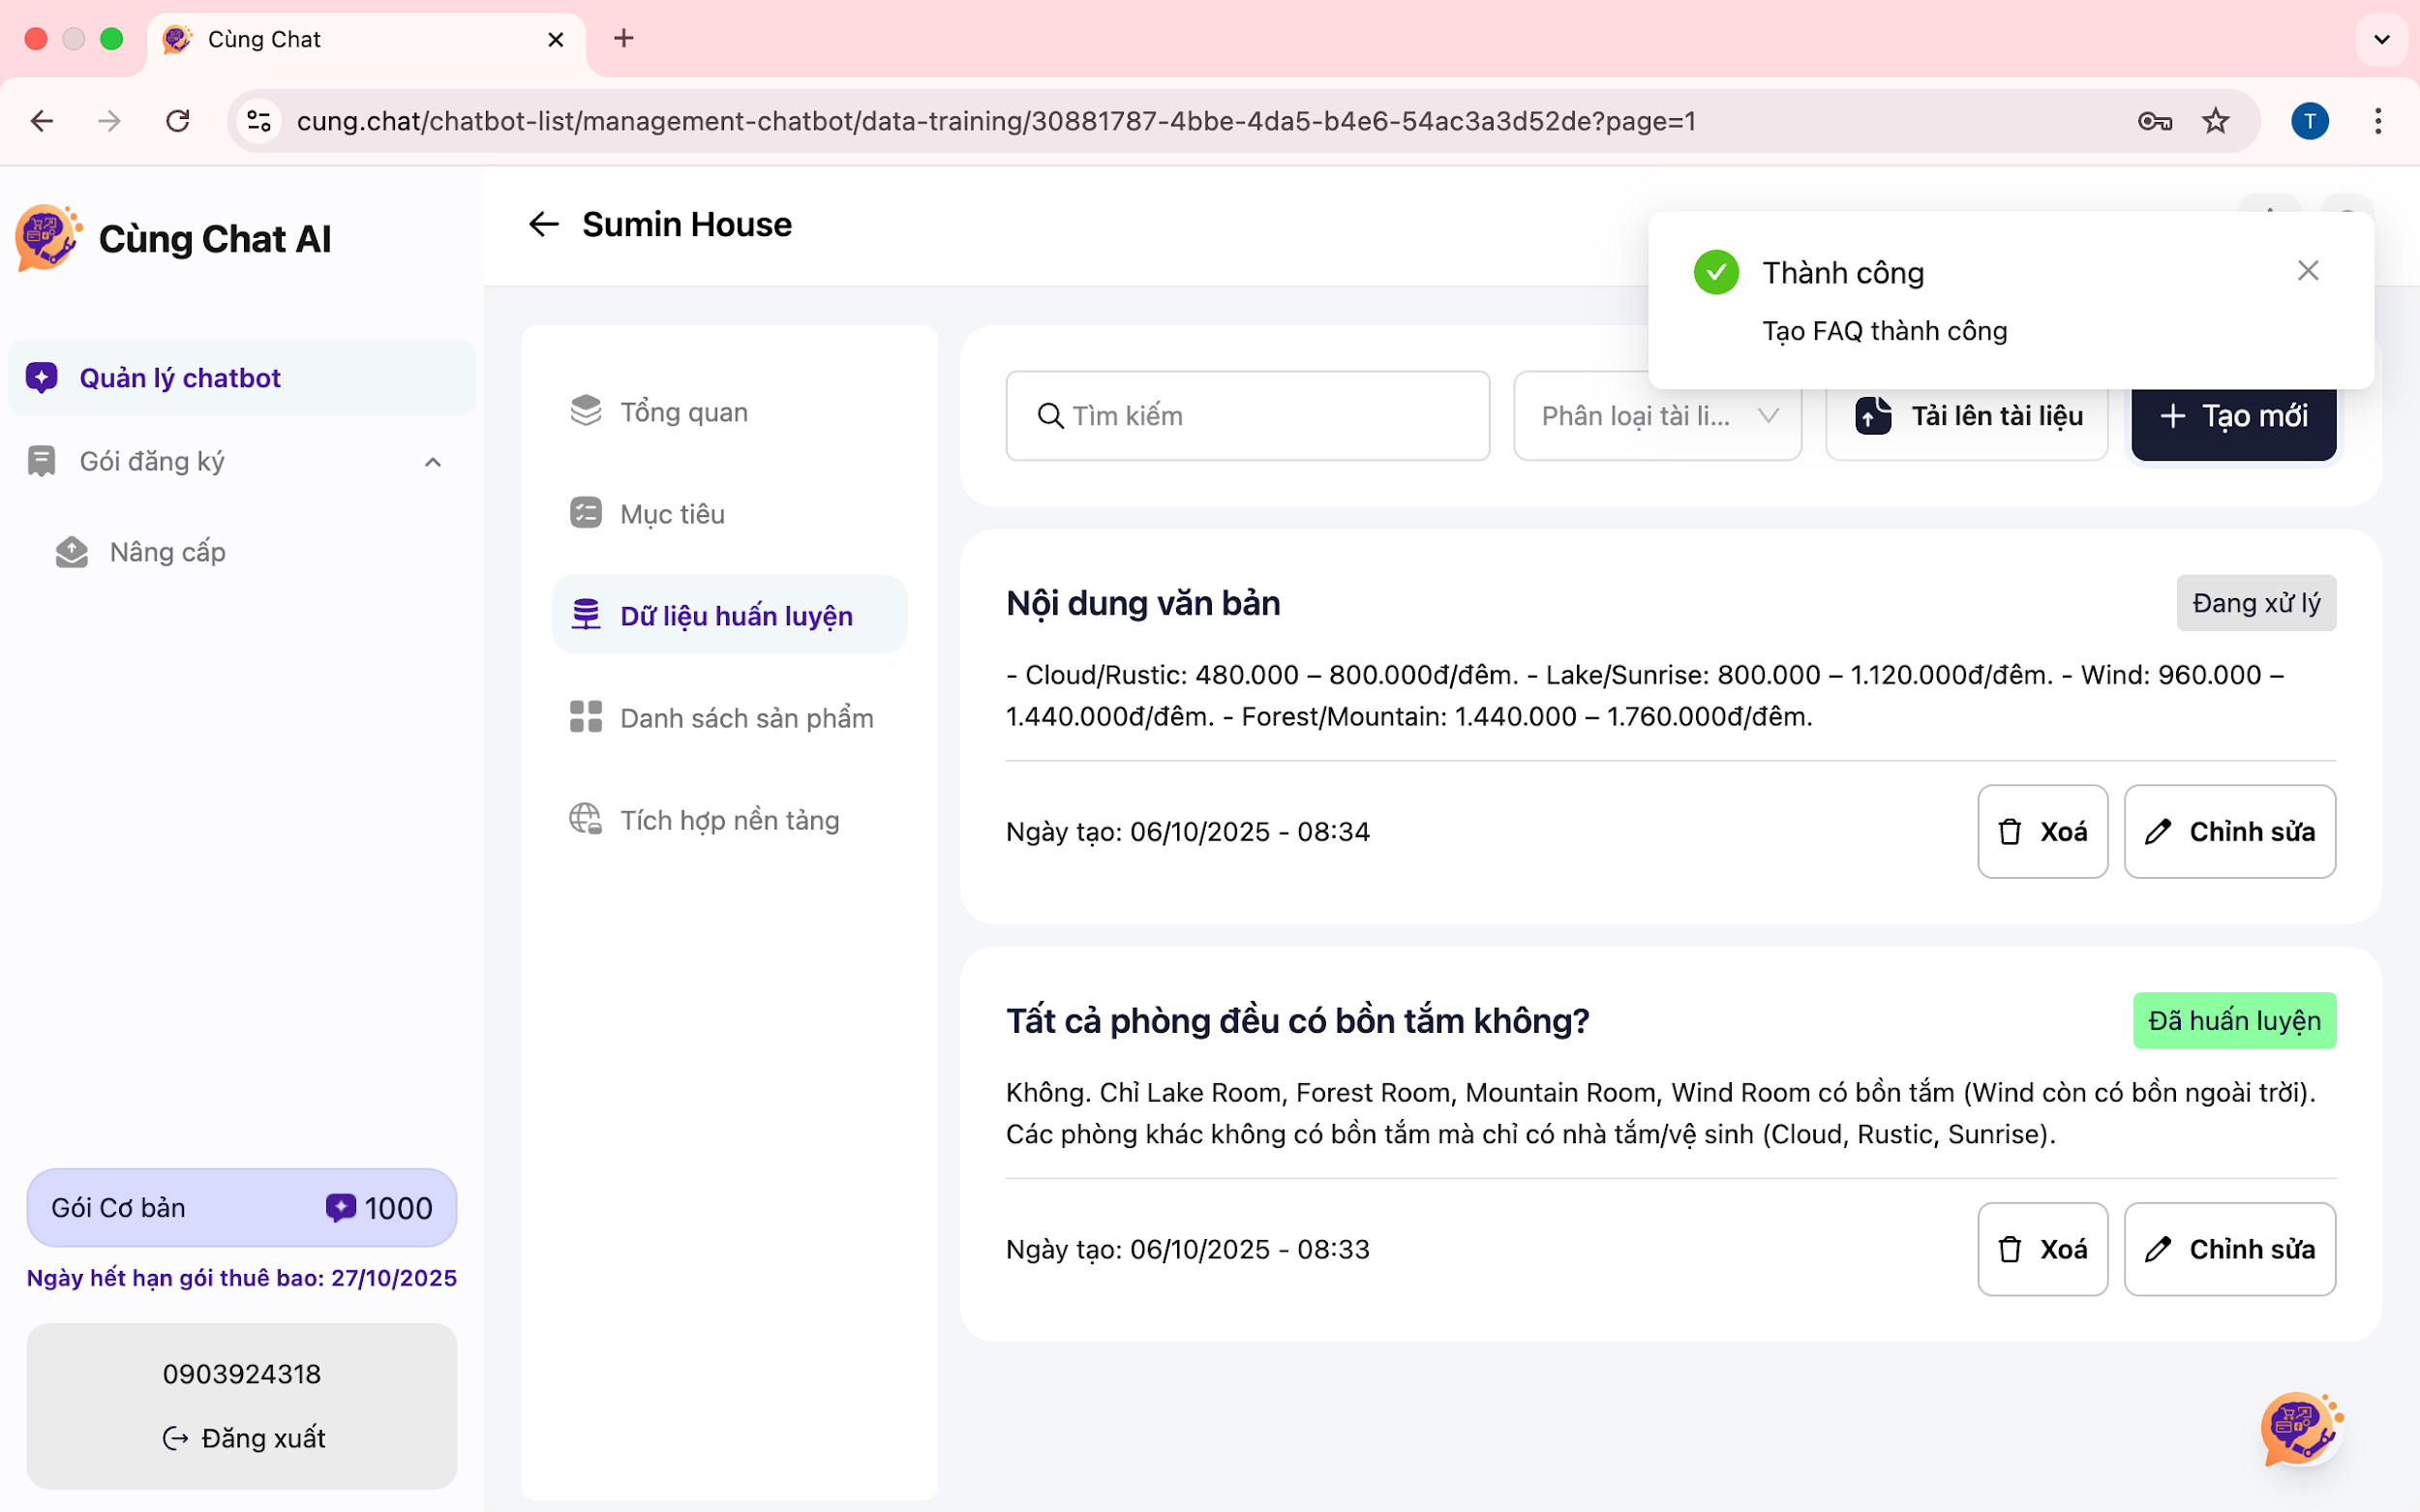Open the floating chat widget icon

click(x=2300, y=1428)
